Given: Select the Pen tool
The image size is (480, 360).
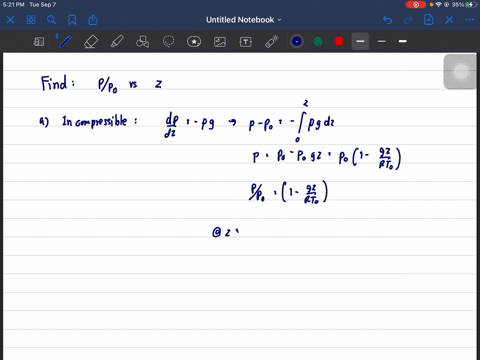Looking at the screenshot, I should click(65, 42).
